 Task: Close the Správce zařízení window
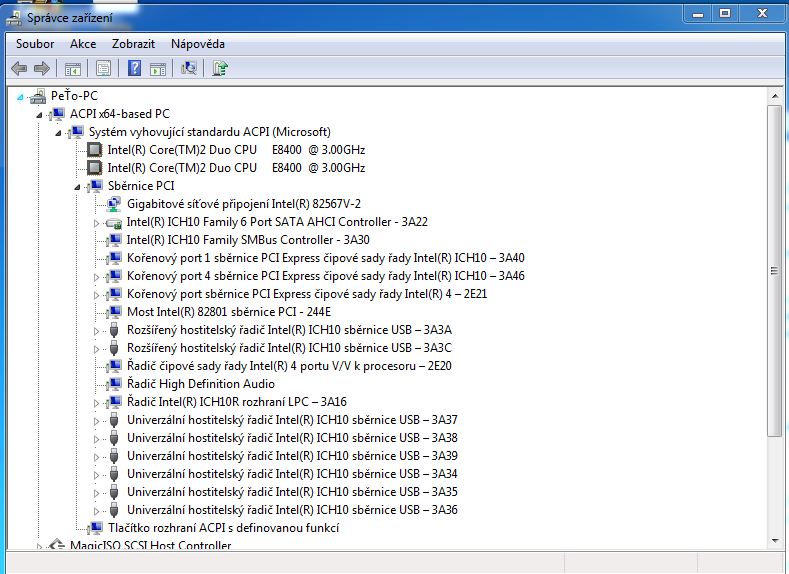[762, 14]
